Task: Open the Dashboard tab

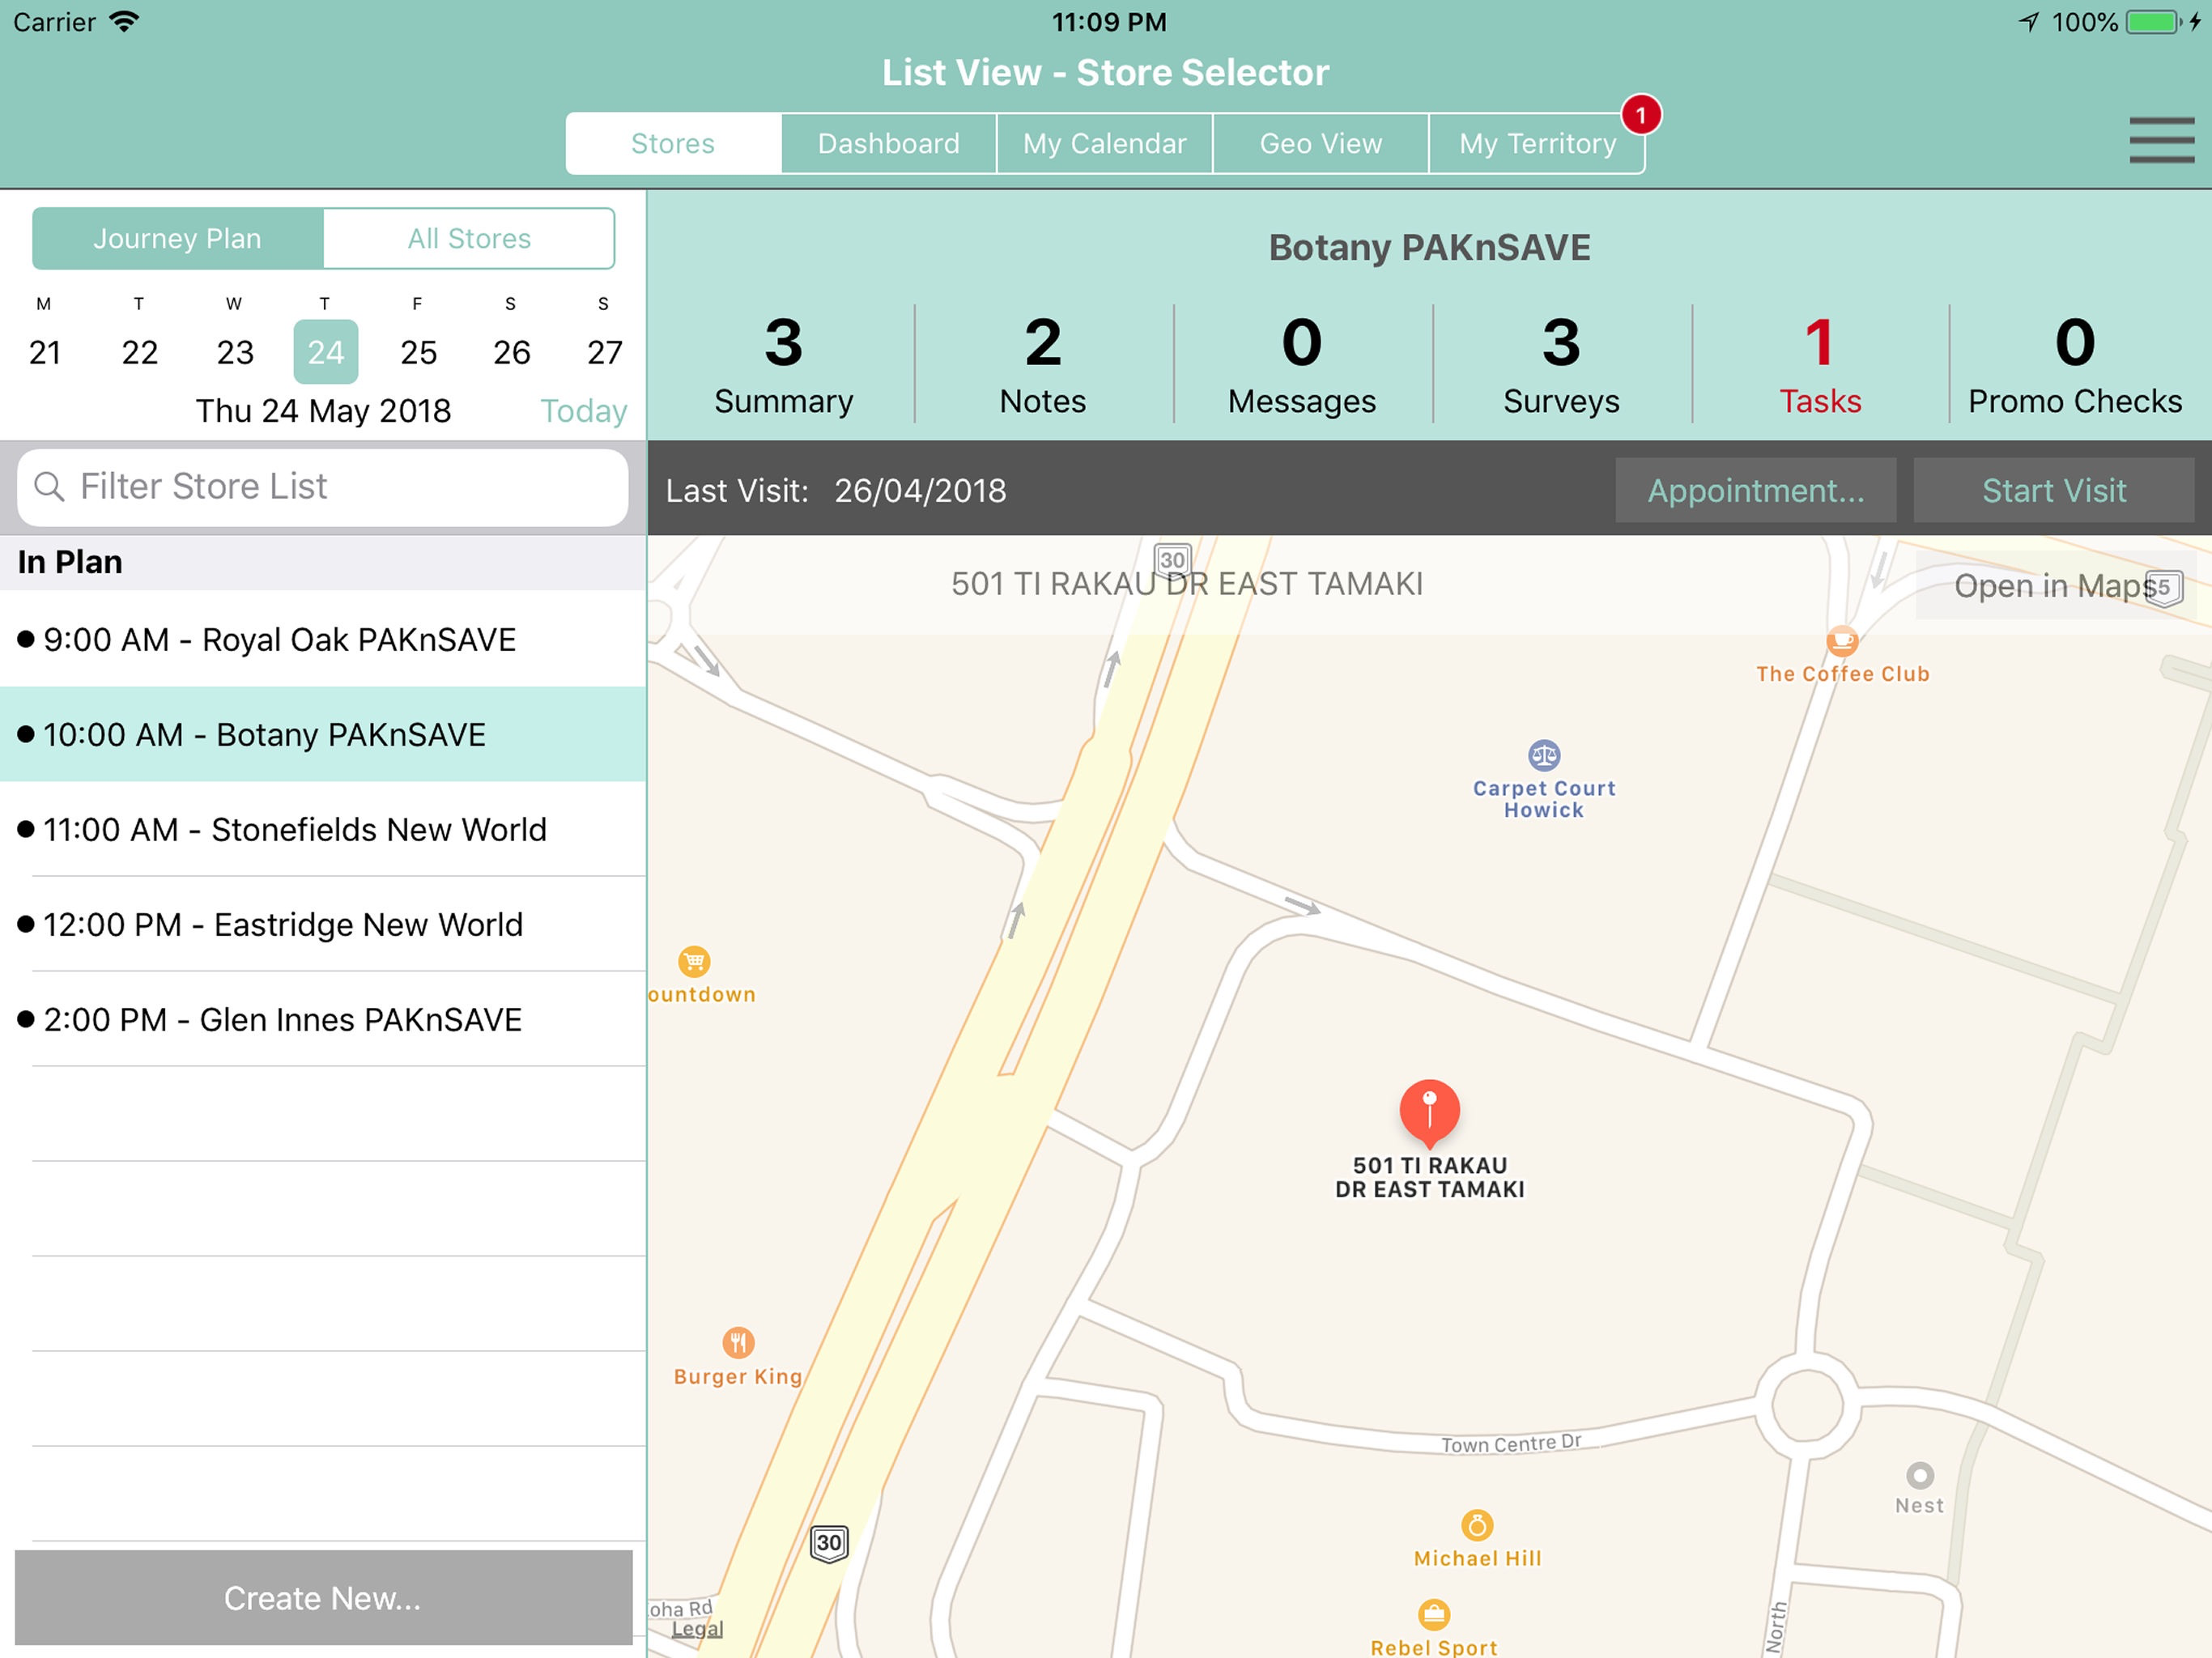Action: point(888,143)
